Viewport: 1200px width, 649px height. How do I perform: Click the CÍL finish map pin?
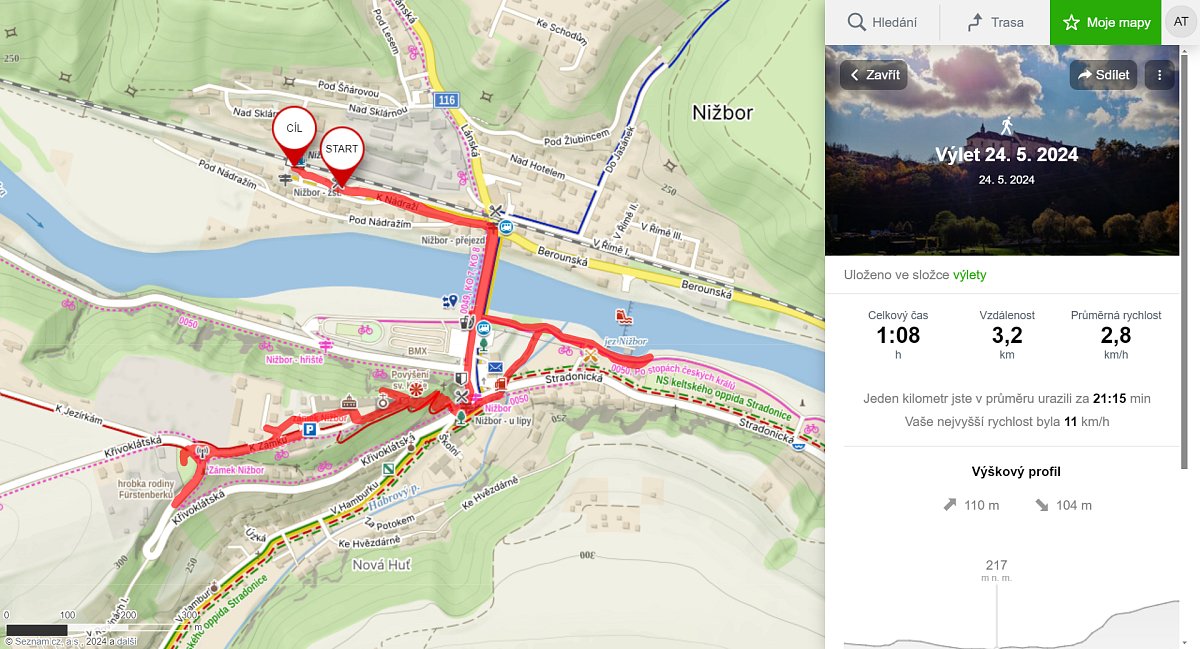pos(294,130)
